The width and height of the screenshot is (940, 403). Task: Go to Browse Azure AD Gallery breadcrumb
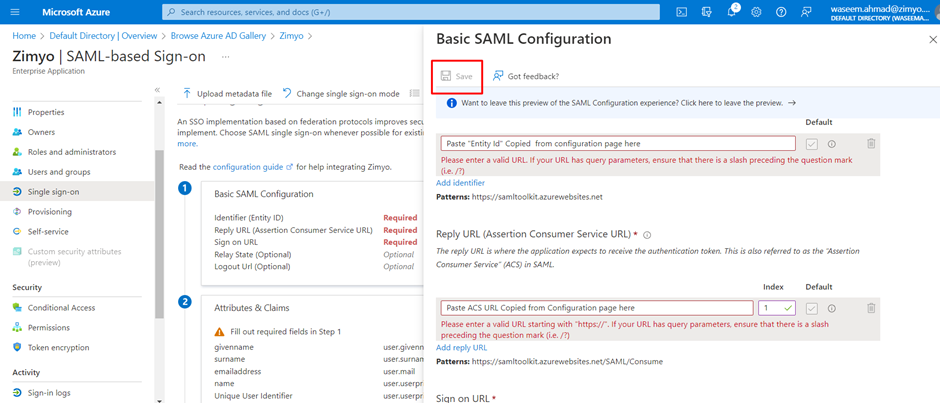click(218, 36)
